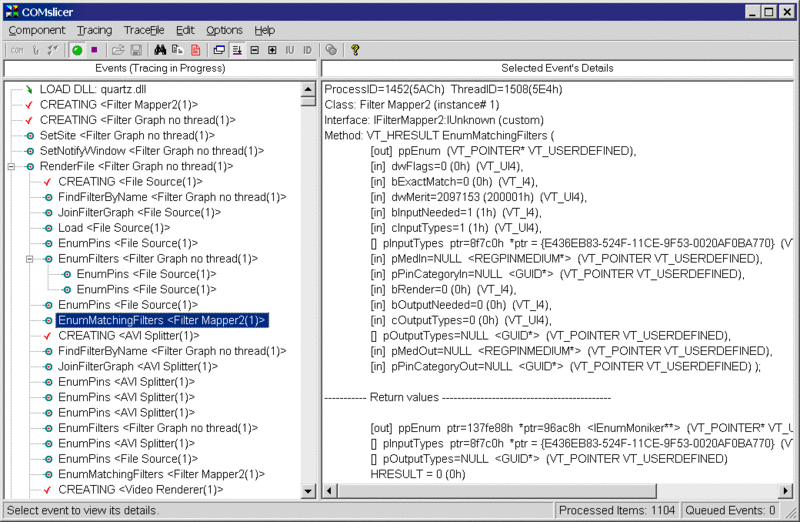Click the "Selected Event's Details" header

pyautogui.click(x=557, y=68)
